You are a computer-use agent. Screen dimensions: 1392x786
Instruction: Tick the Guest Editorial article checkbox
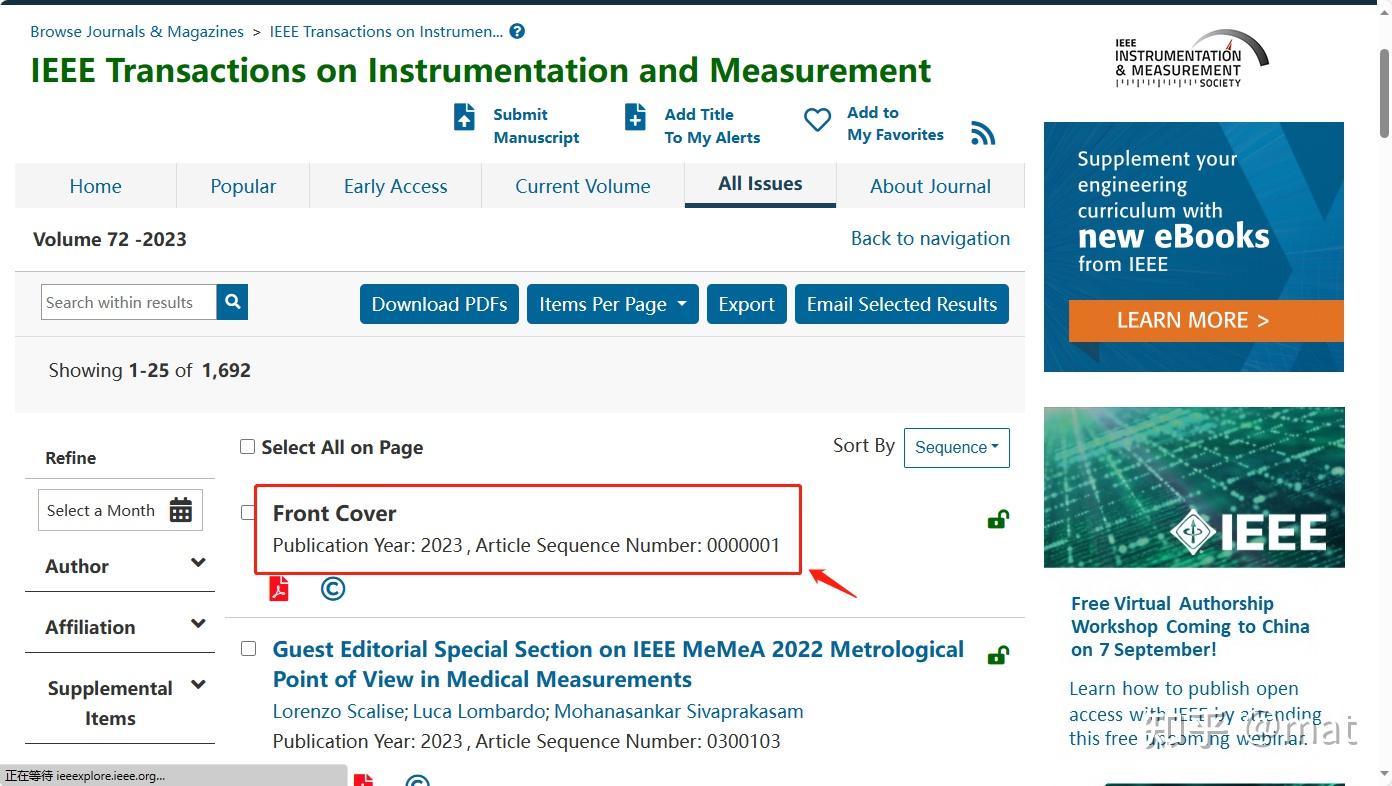point(248,649)
